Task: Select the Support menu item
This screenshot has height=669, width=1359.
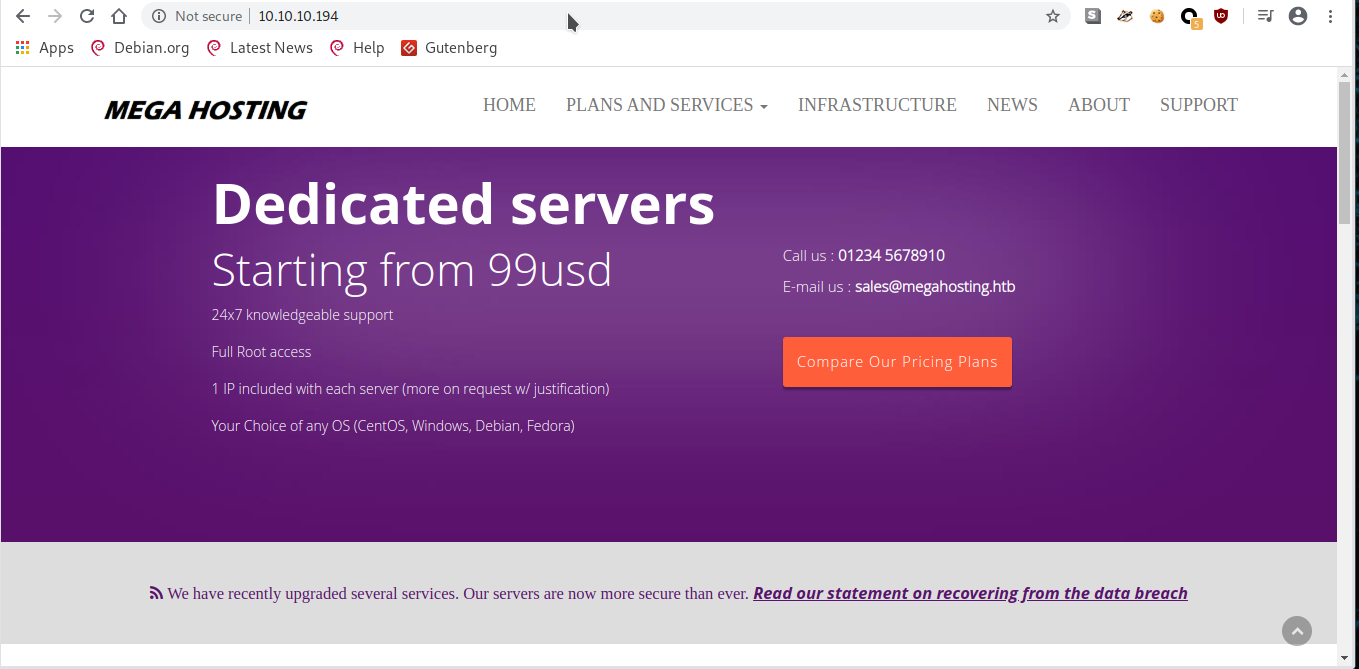Action: click(1198, 105)
